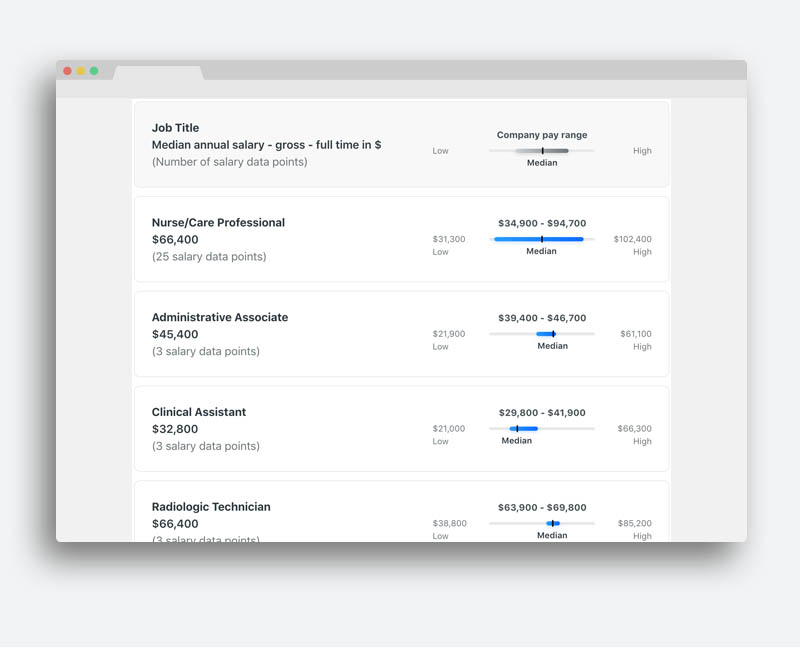Click the "Job Title" header text
Image resolution: width=800 pixels, height=650 pixels.
coord(176,128)
